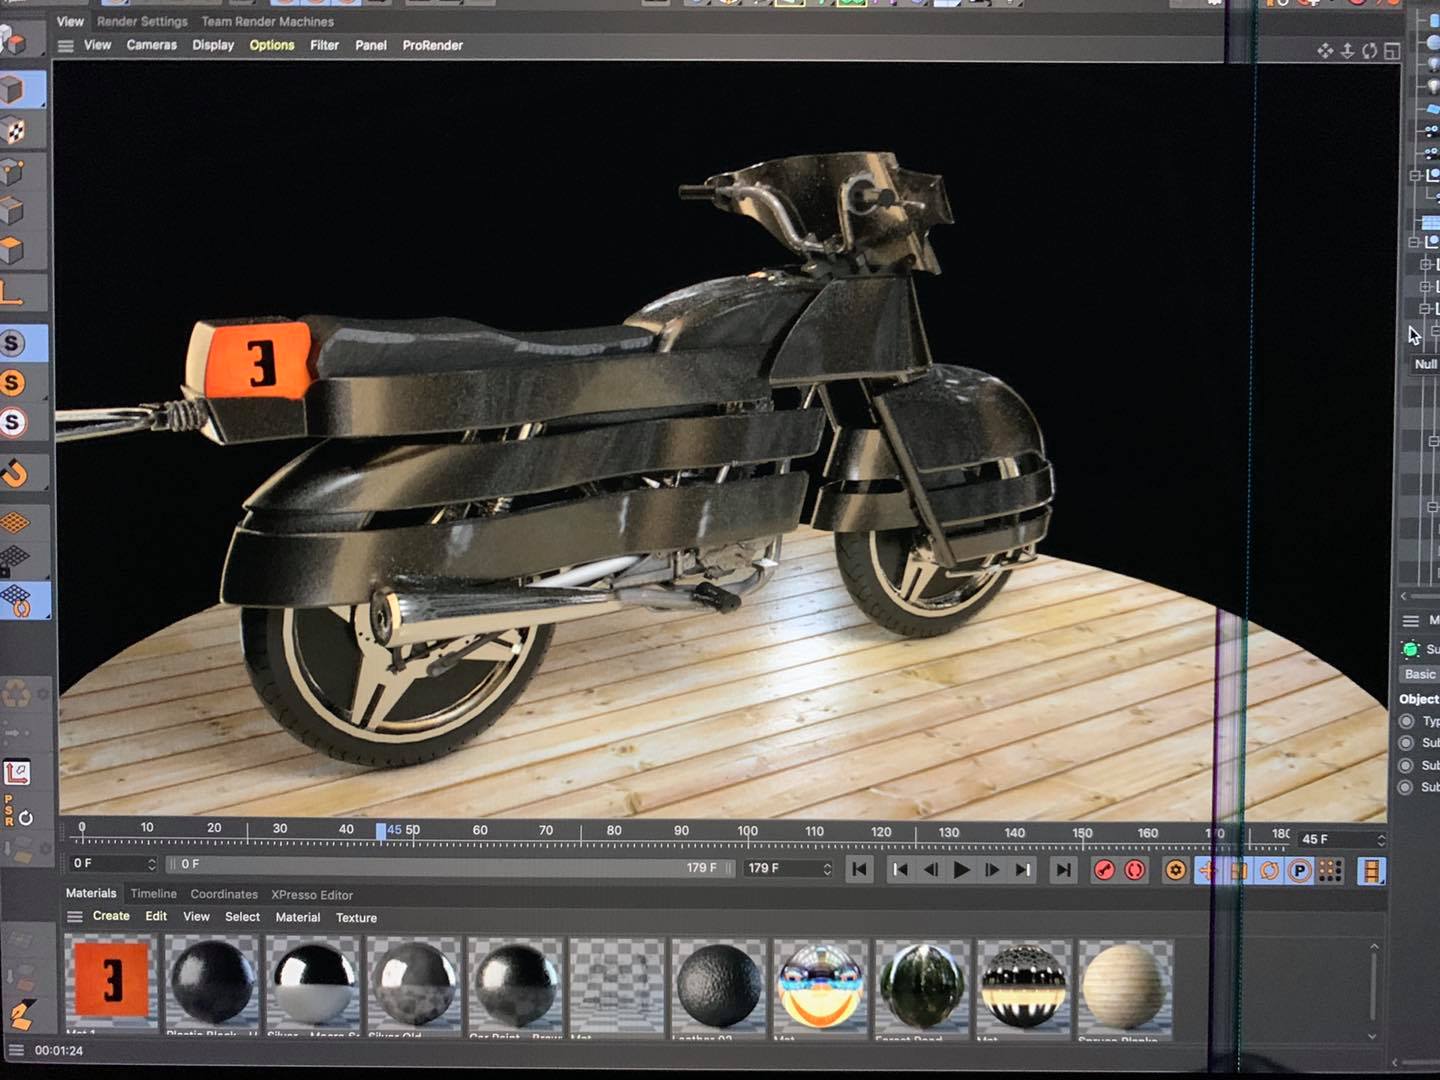
Task: Click the viewport move camera icon
Action: click(1325, 51)
